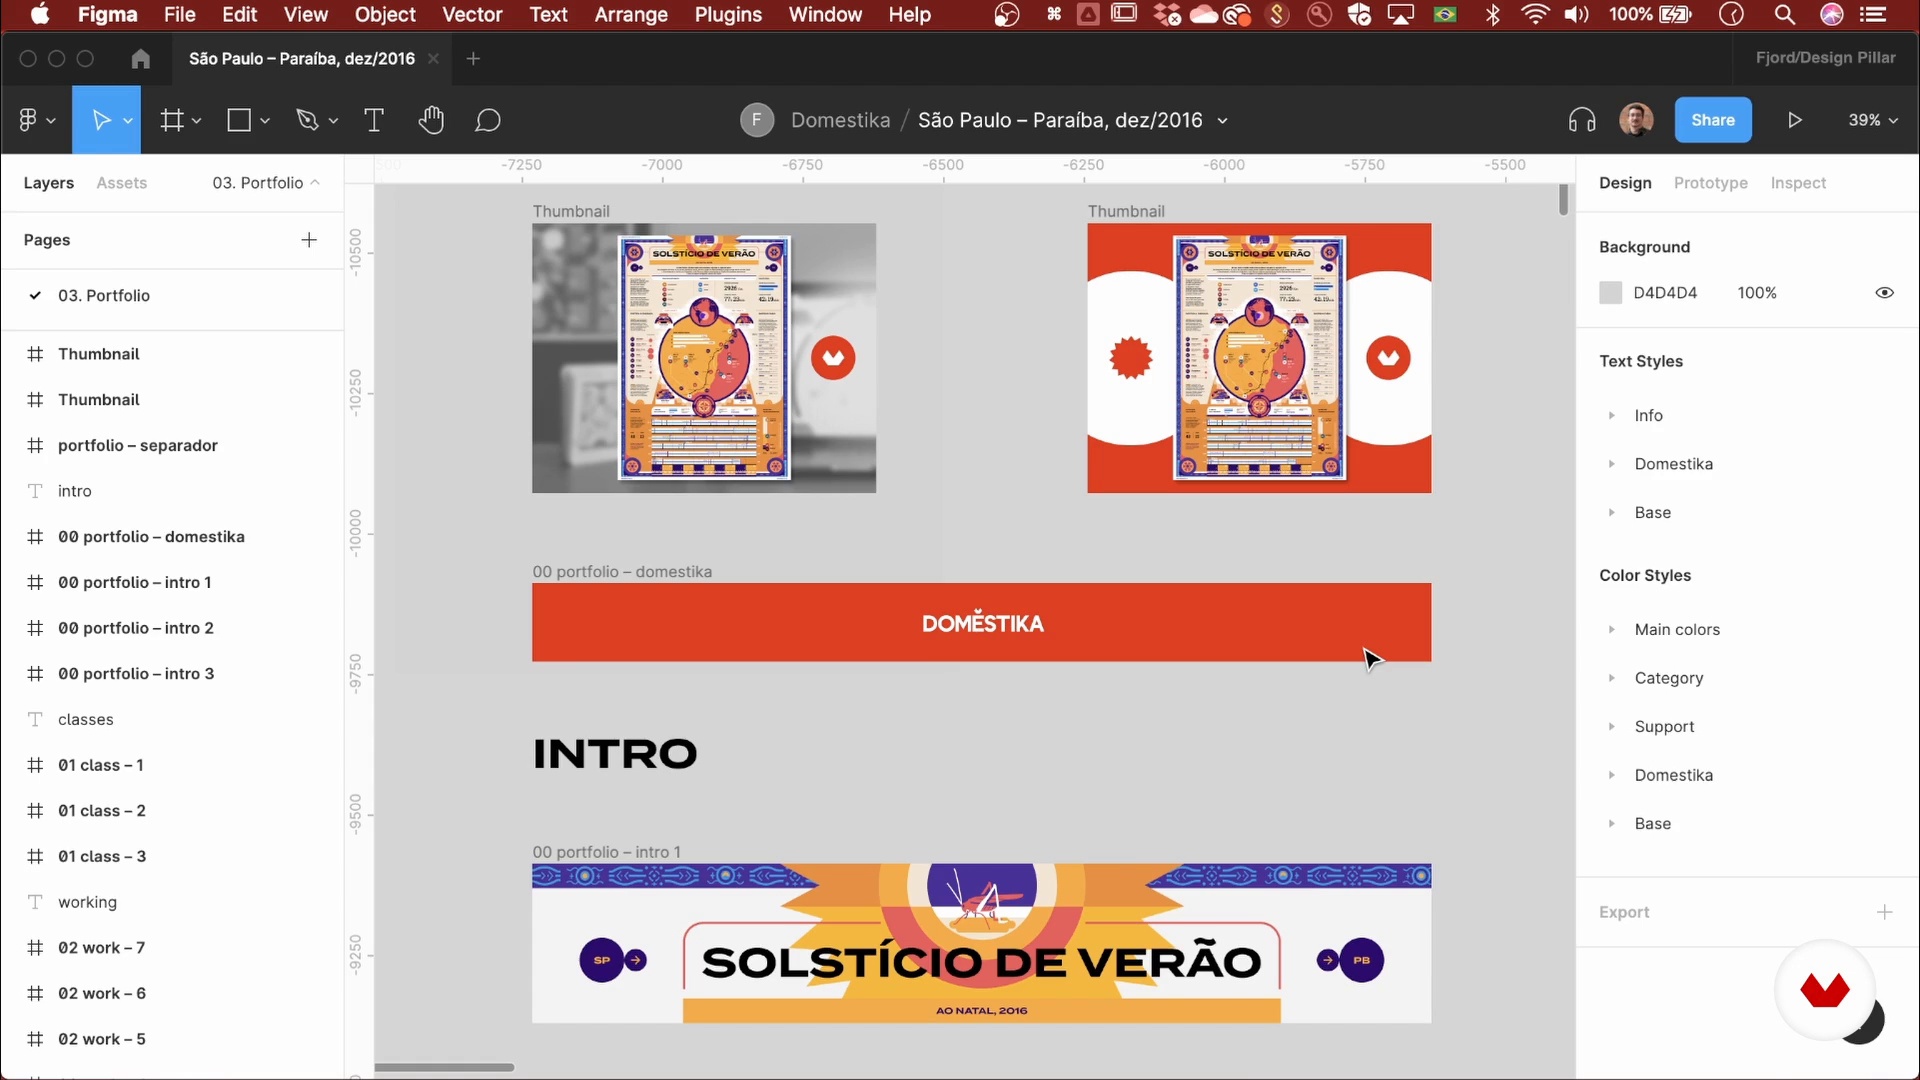Screen dimensions: 1920x1080
Task: Expand Category color style group
Action: pos(1612,678)
